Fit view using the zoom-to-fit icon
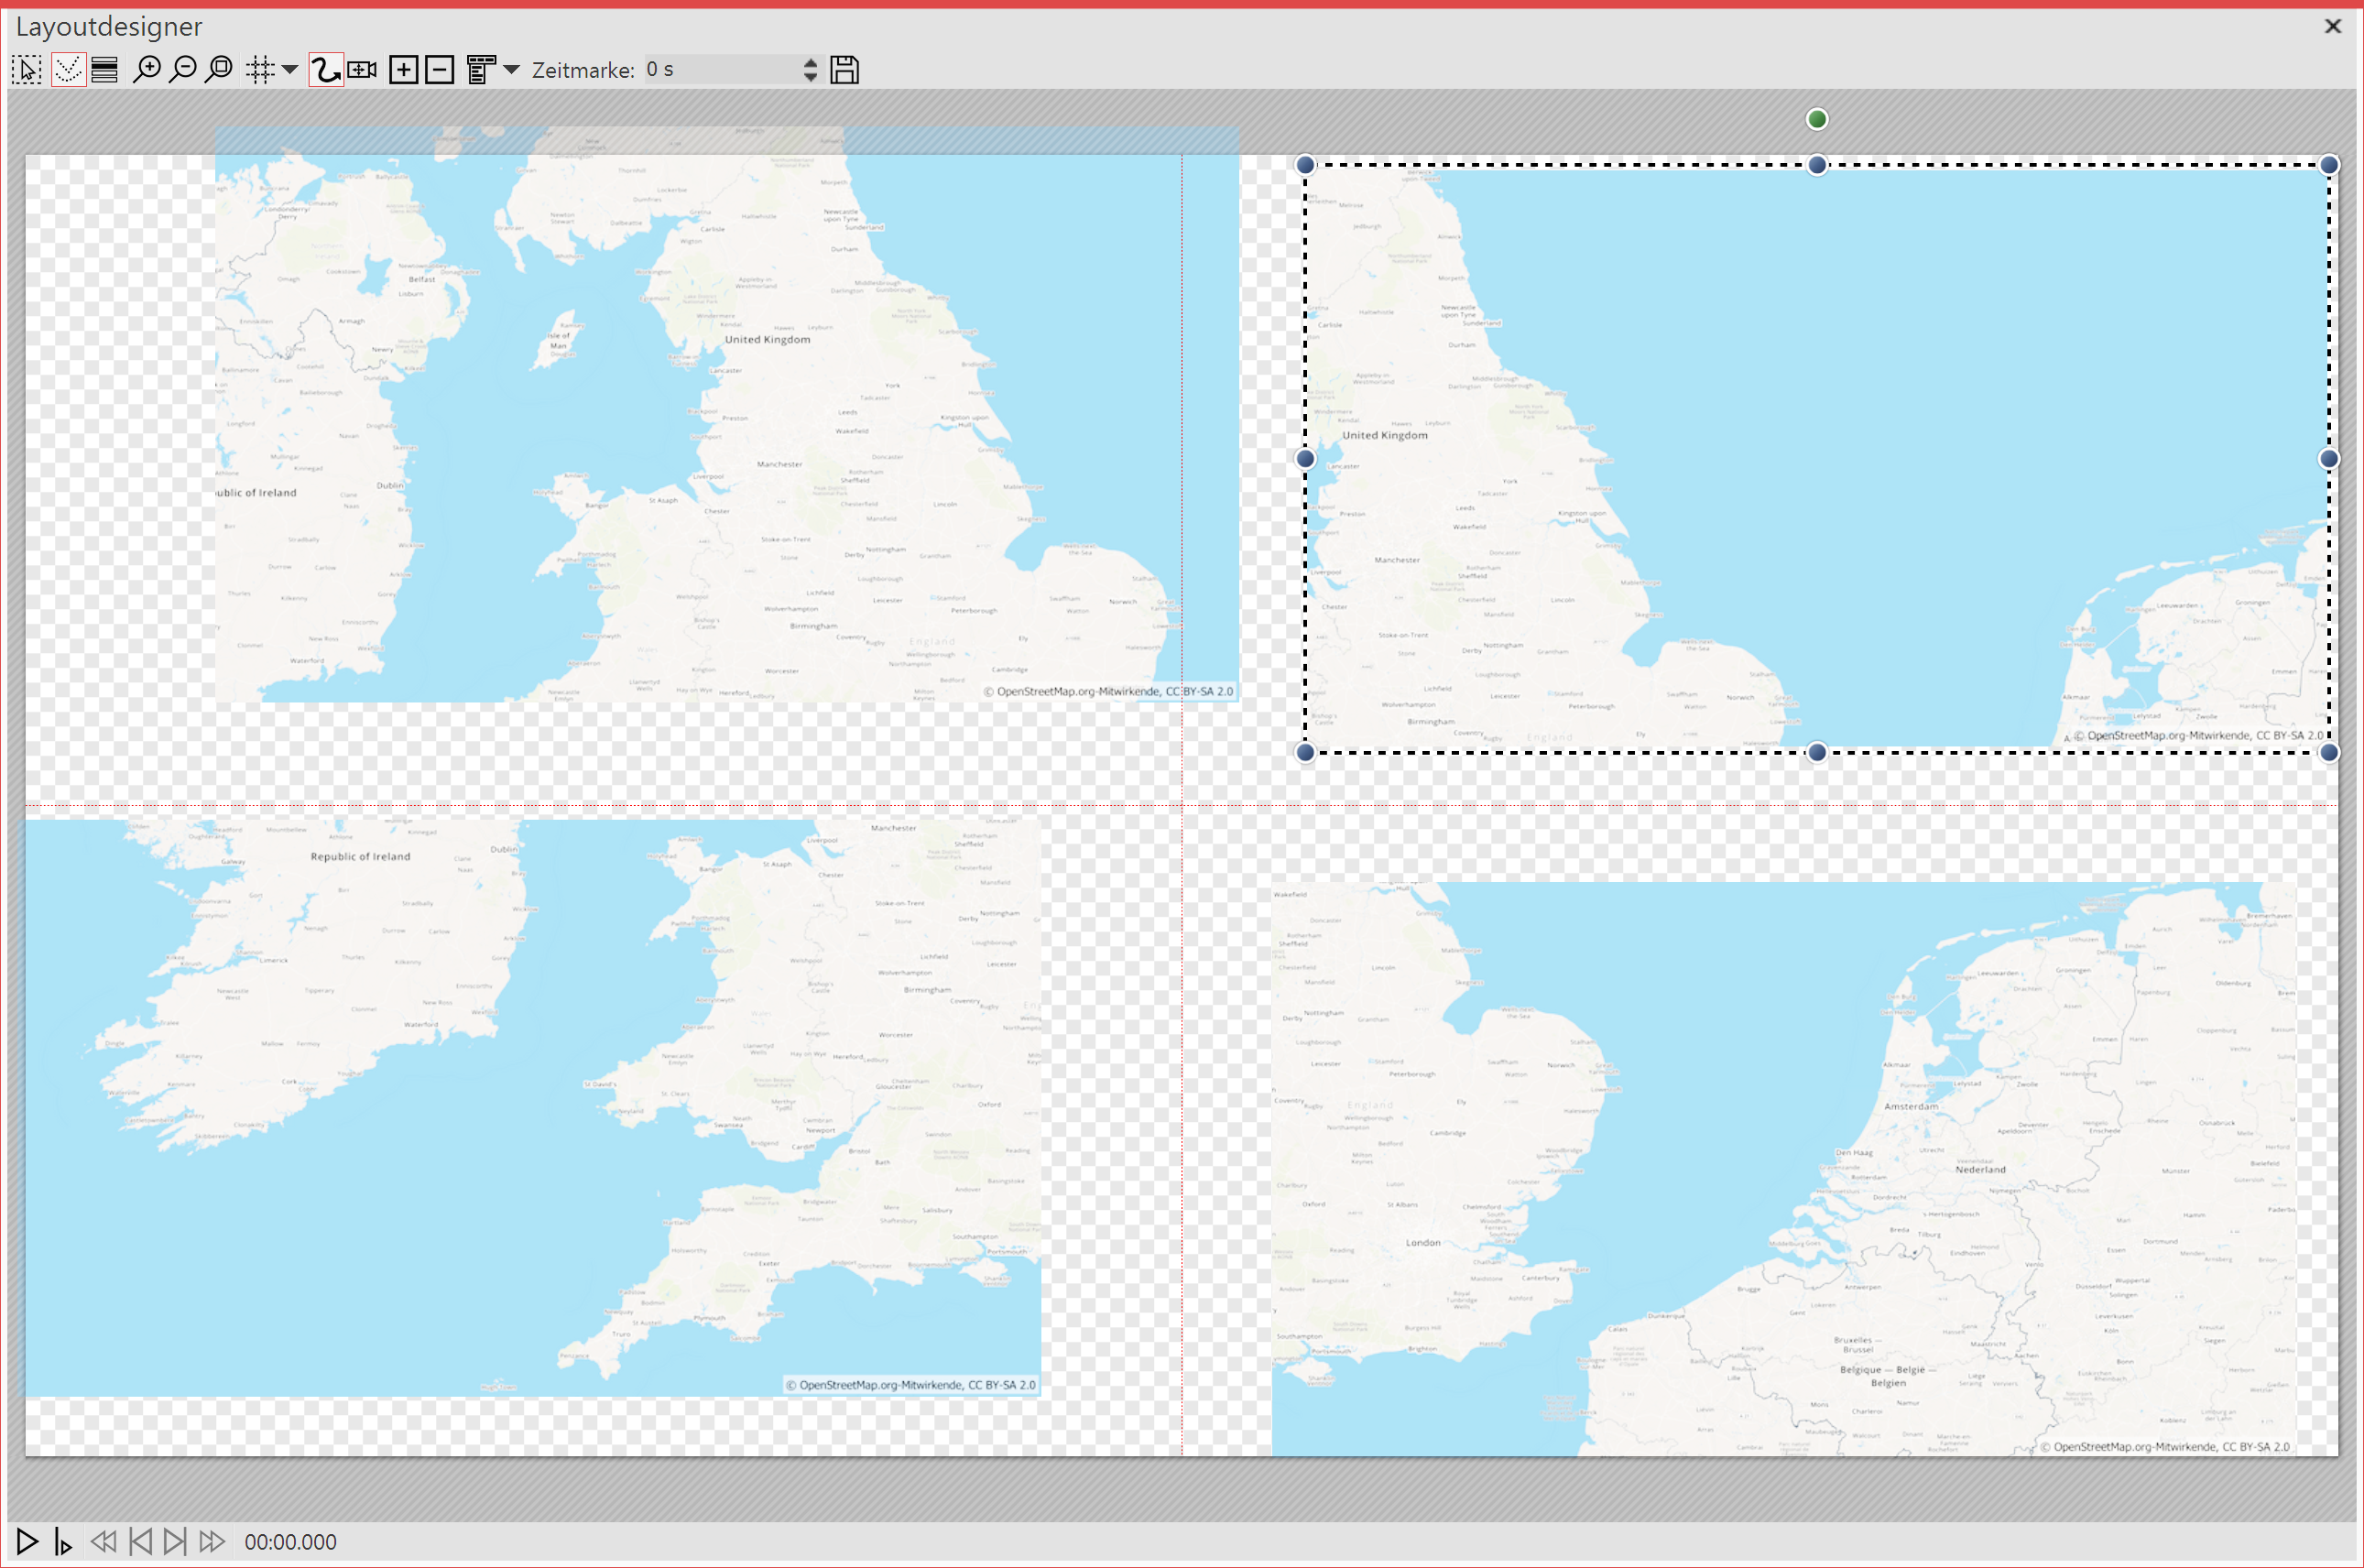 coord(219,69)
